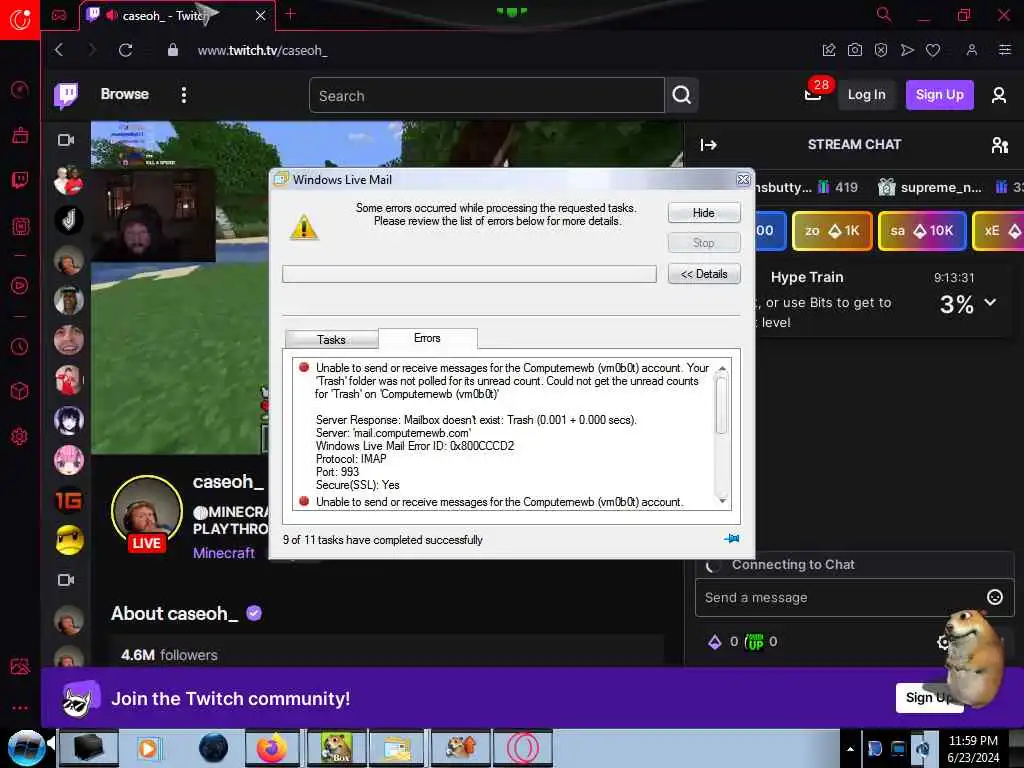This screenshot has height=768, width=1024.
Task: Open Firefox from the taskbar
Action: point(272,748)
